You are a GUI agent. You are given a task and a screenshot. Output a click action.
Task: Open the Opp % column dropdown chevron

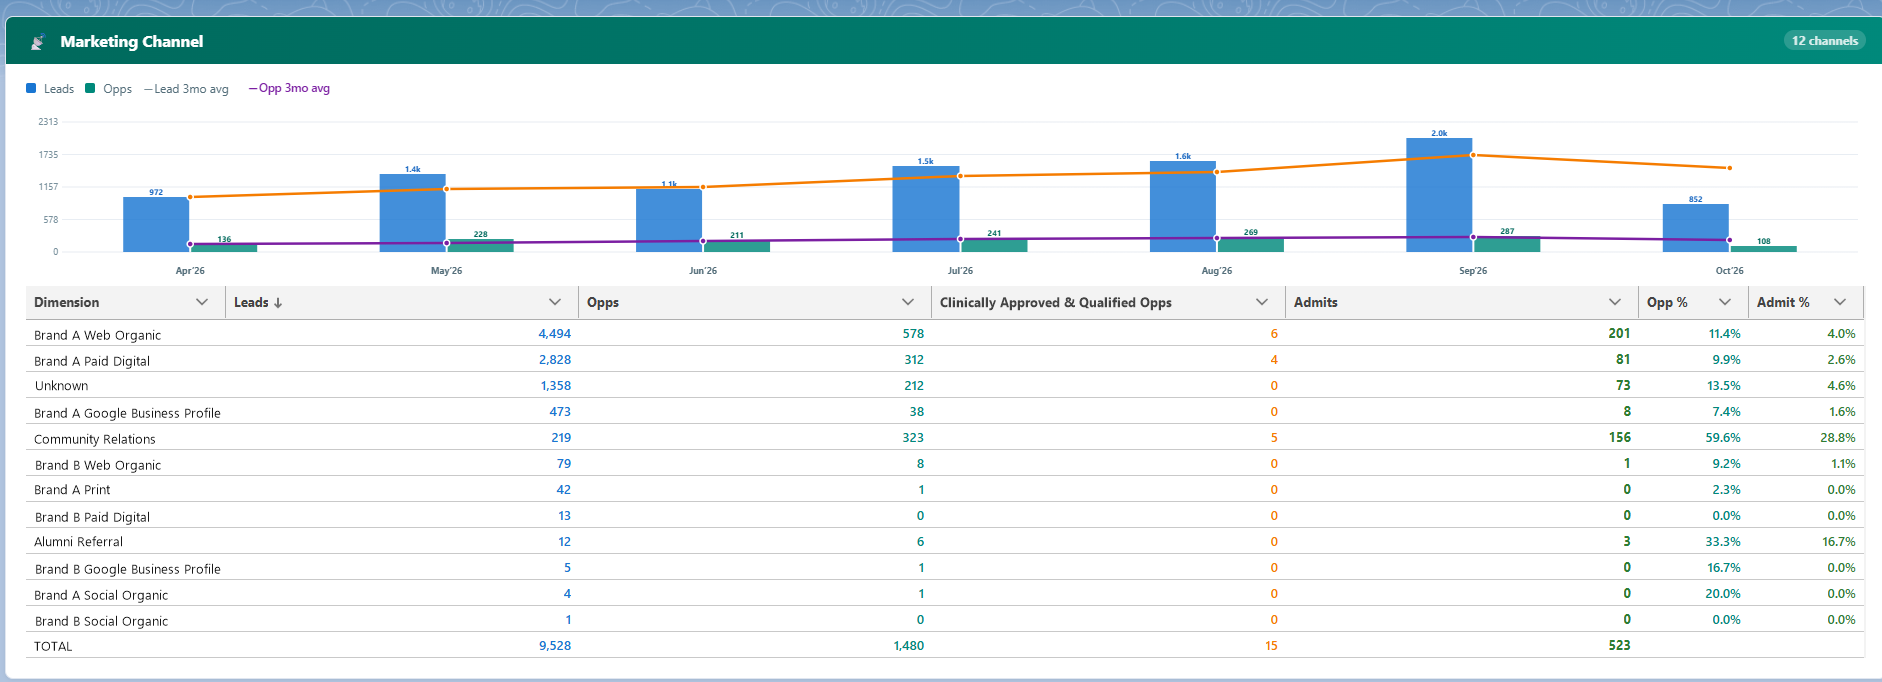(x=1725, y=302)
